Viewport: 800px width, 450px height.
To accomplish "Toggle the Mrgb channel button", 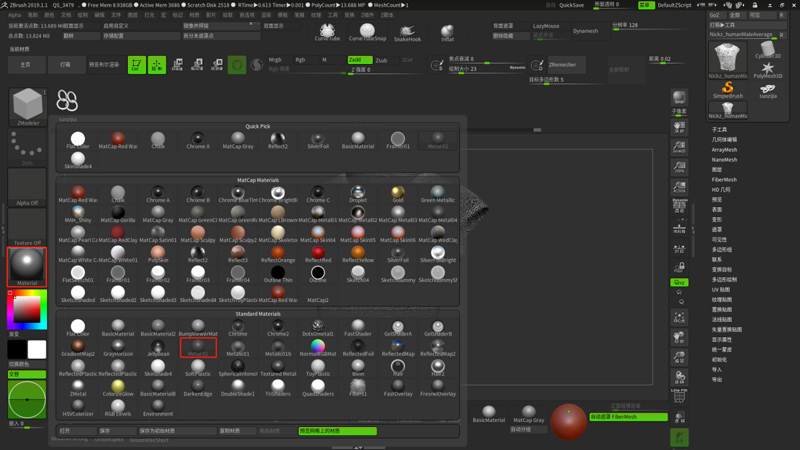I will point(275,60).
